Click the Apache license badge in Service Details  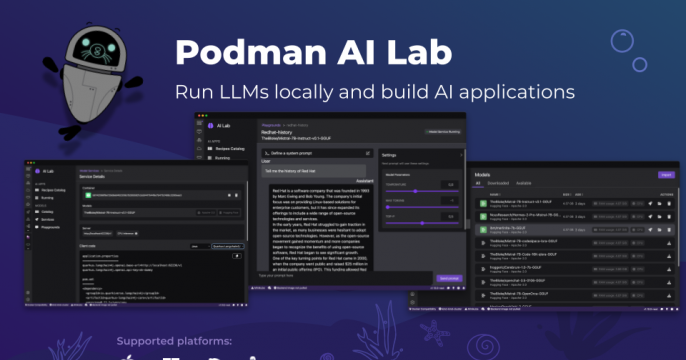[x=206, y=213]
